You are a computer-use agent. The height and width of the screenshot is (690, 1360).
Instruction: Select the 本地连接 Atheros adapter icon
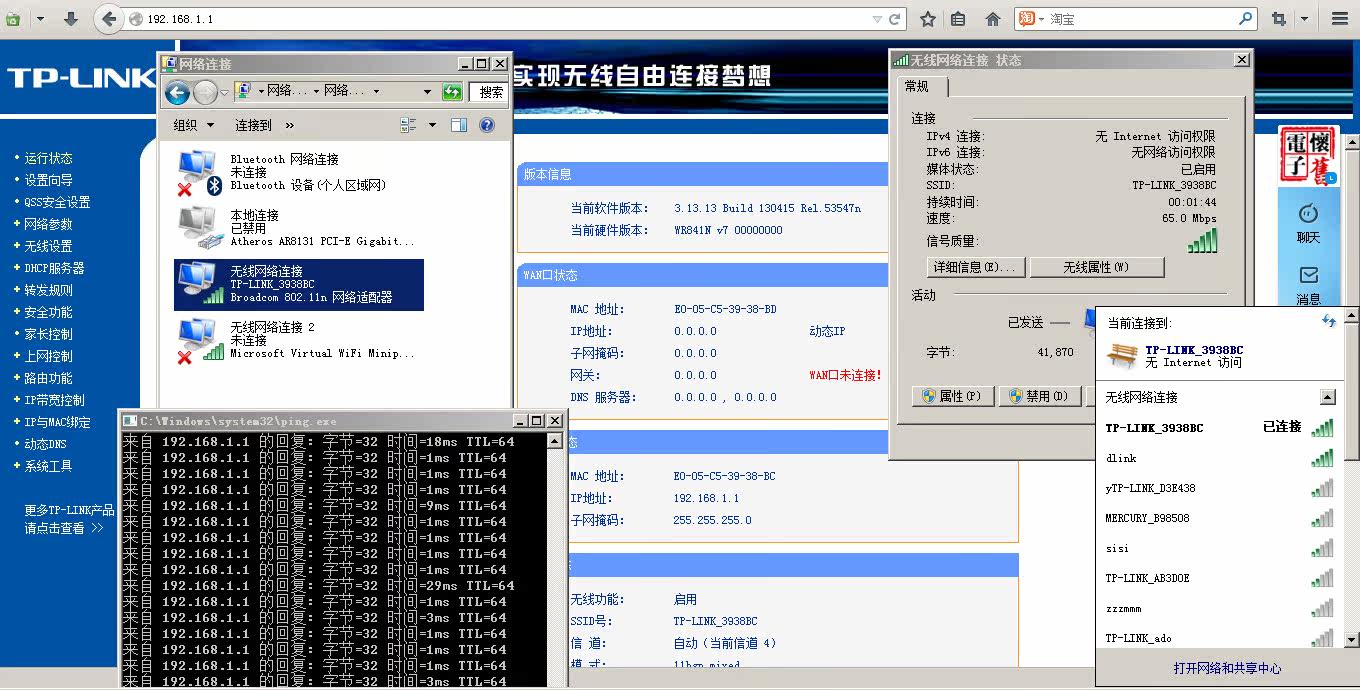click(198, 228)
